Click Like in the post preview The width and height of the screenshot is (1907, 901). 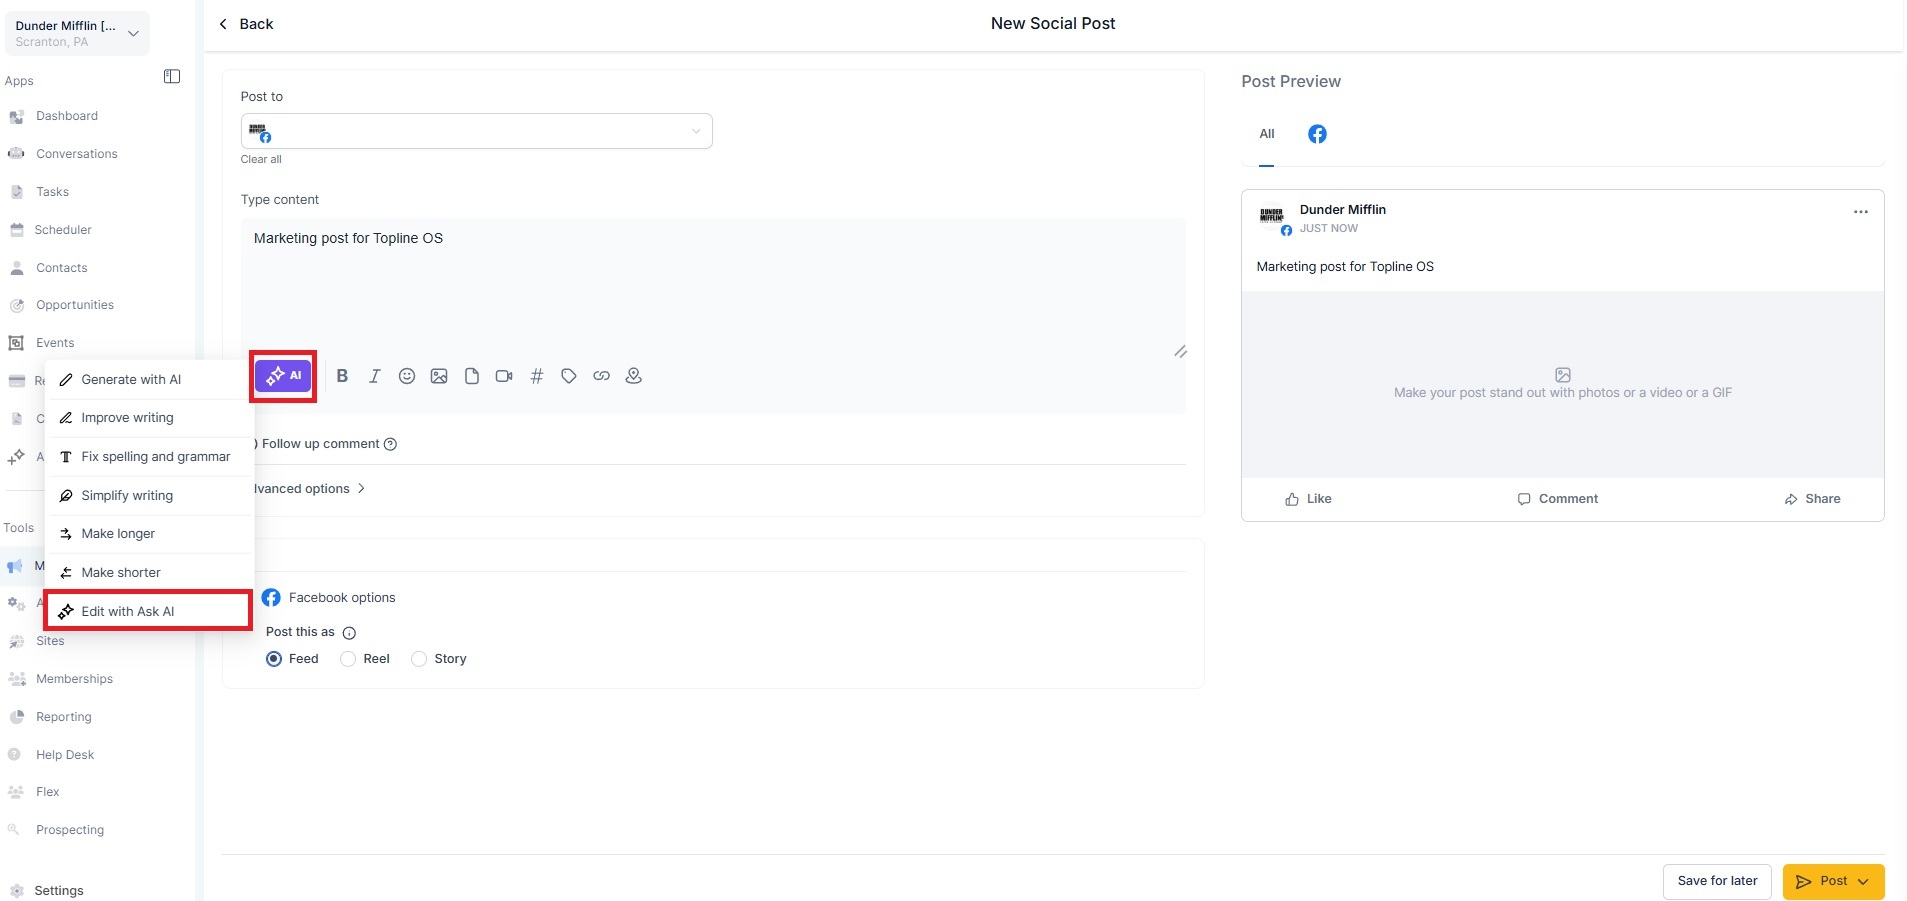(1308, 499)
